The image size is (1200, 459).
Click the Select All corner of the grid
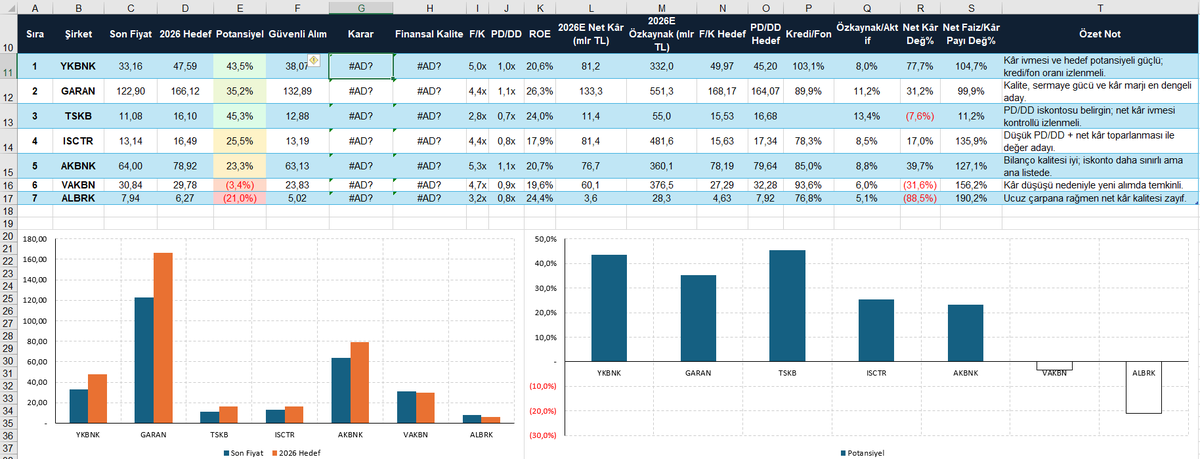pyautogui.click(x=10, y=7)
